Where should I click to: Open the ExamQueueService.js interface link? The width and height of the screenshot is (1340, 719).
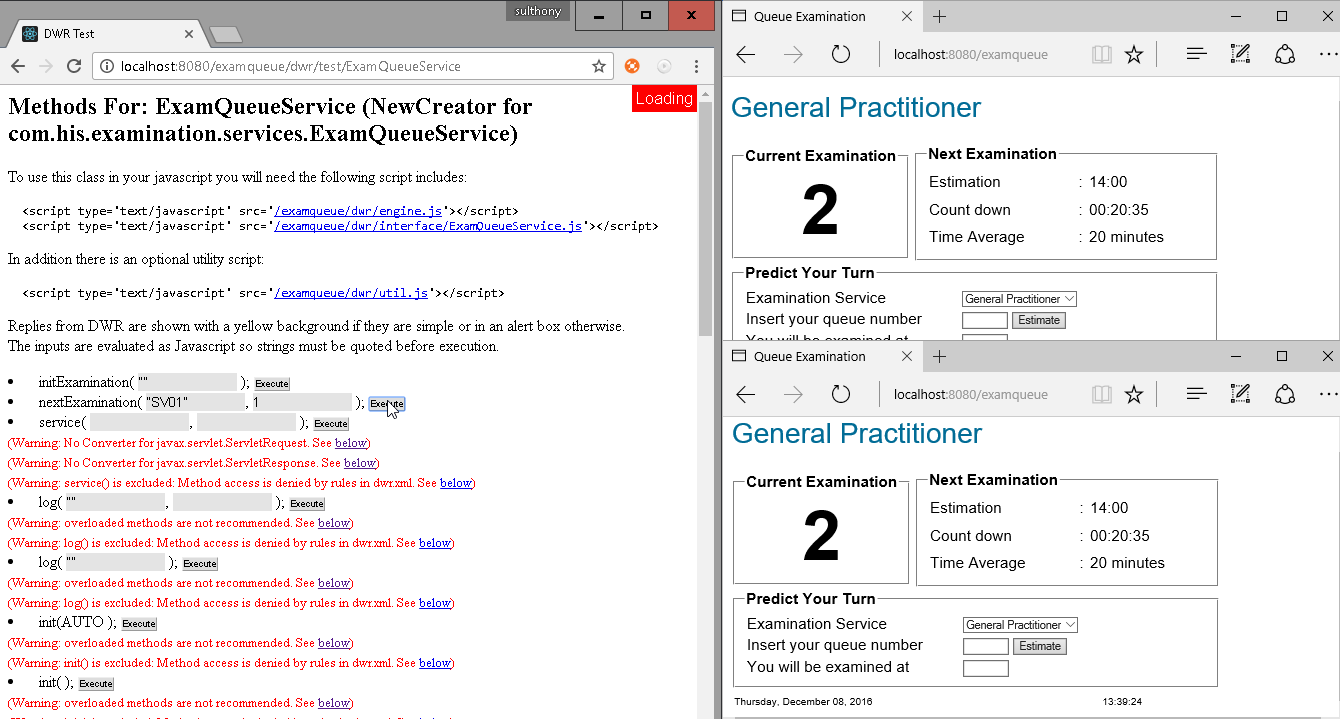pos(428,226)
